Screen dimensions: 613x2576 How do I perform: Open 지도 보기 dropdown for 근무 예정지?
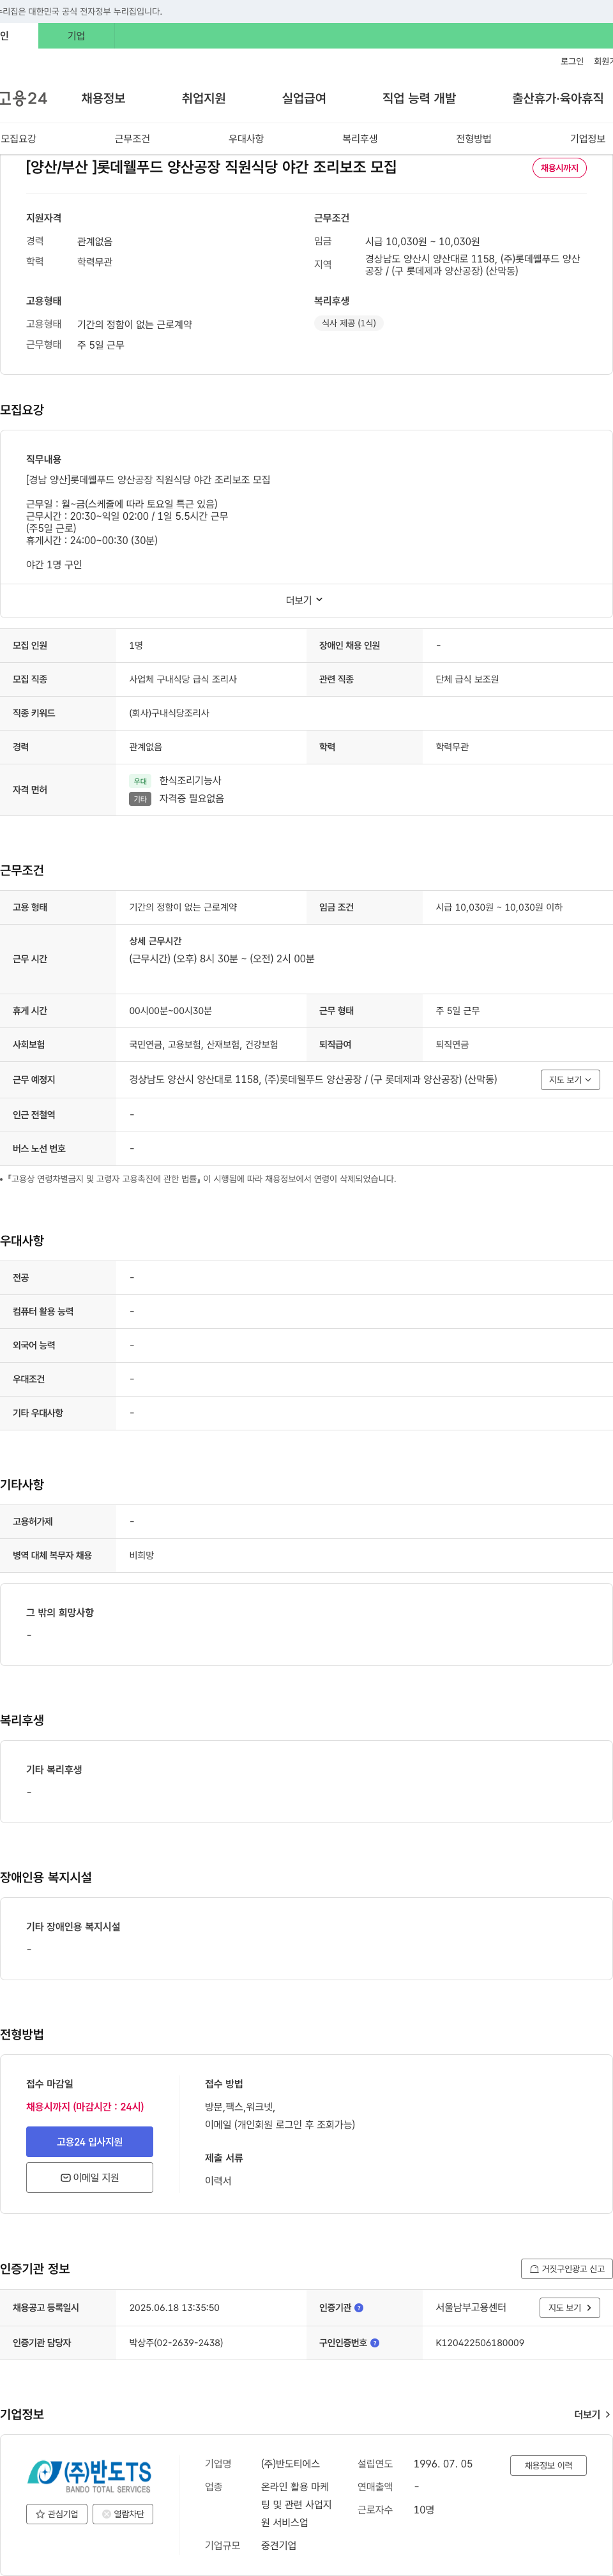point(570,1079)
